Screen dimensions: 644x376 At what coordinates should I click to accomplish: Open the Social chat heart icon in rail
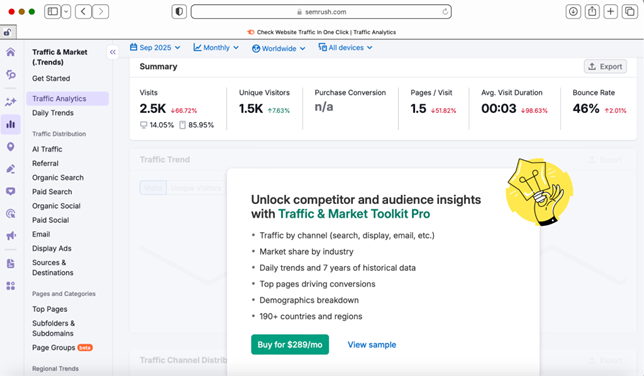point(11,191)
